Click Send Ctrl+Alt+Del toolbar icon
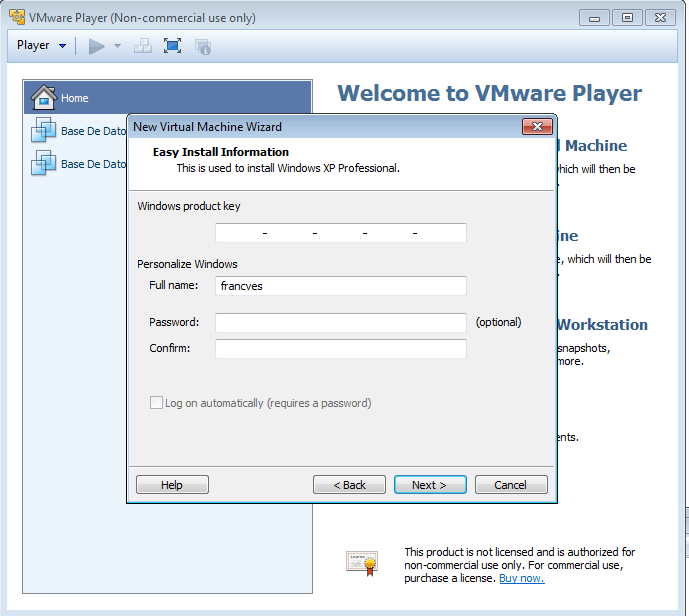The image size is (689, 616). [143, 46]
